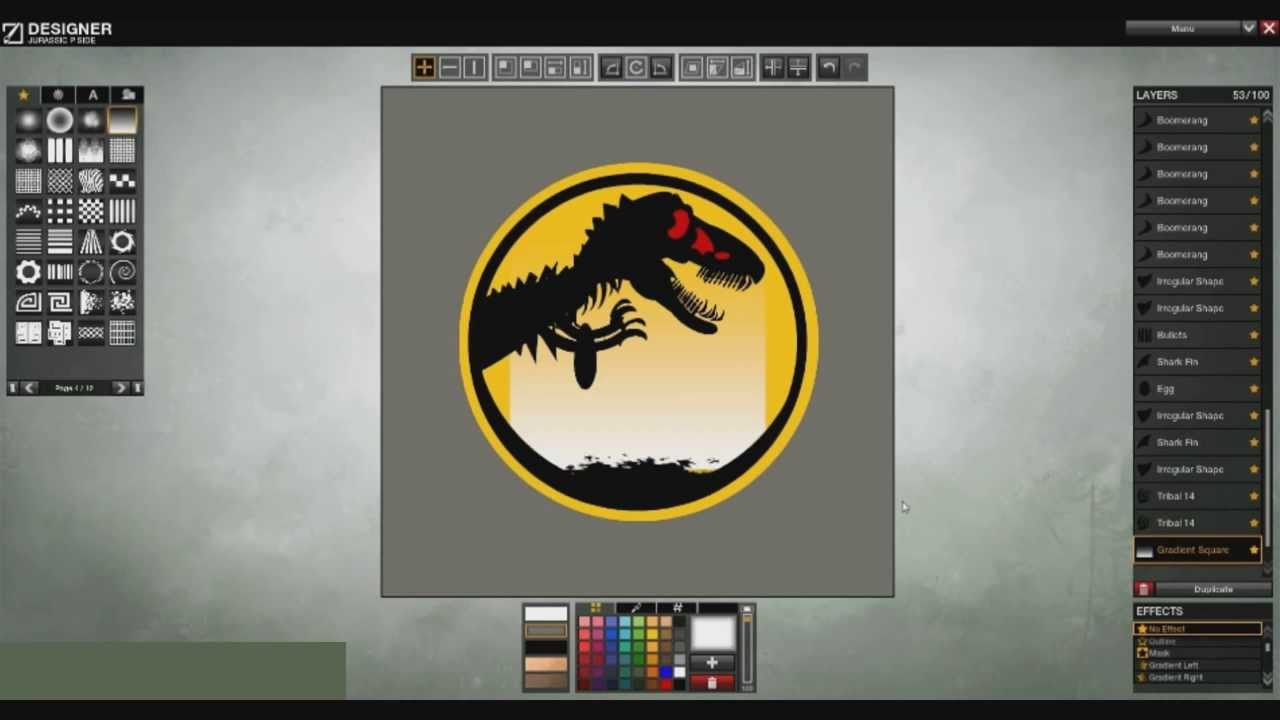The width and height of the screenshot is (1280, 720).
Task: Go to previous shapes page
Action: 29,387
